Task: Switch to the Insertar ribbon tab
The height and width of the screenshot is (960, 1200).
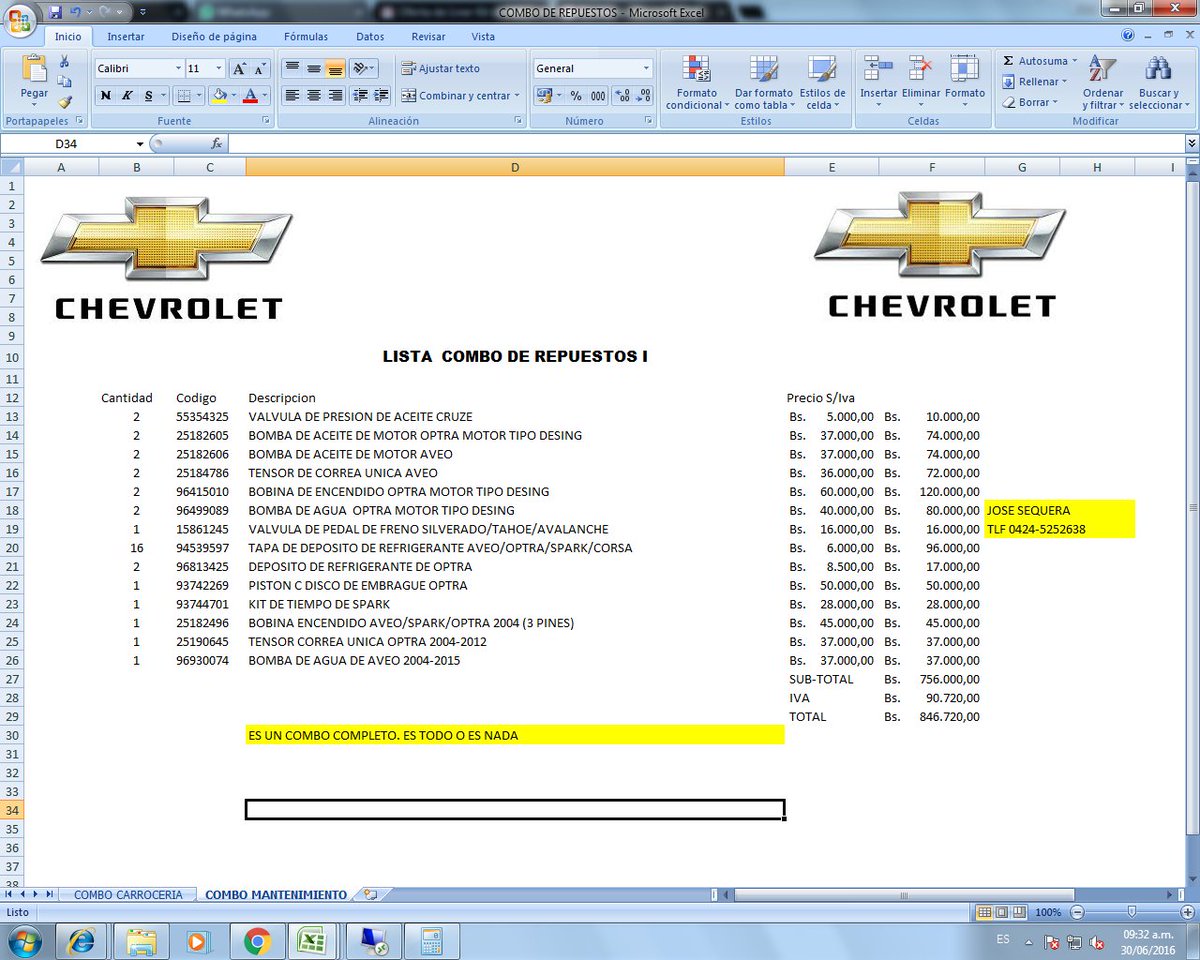Action: [126, 37]
